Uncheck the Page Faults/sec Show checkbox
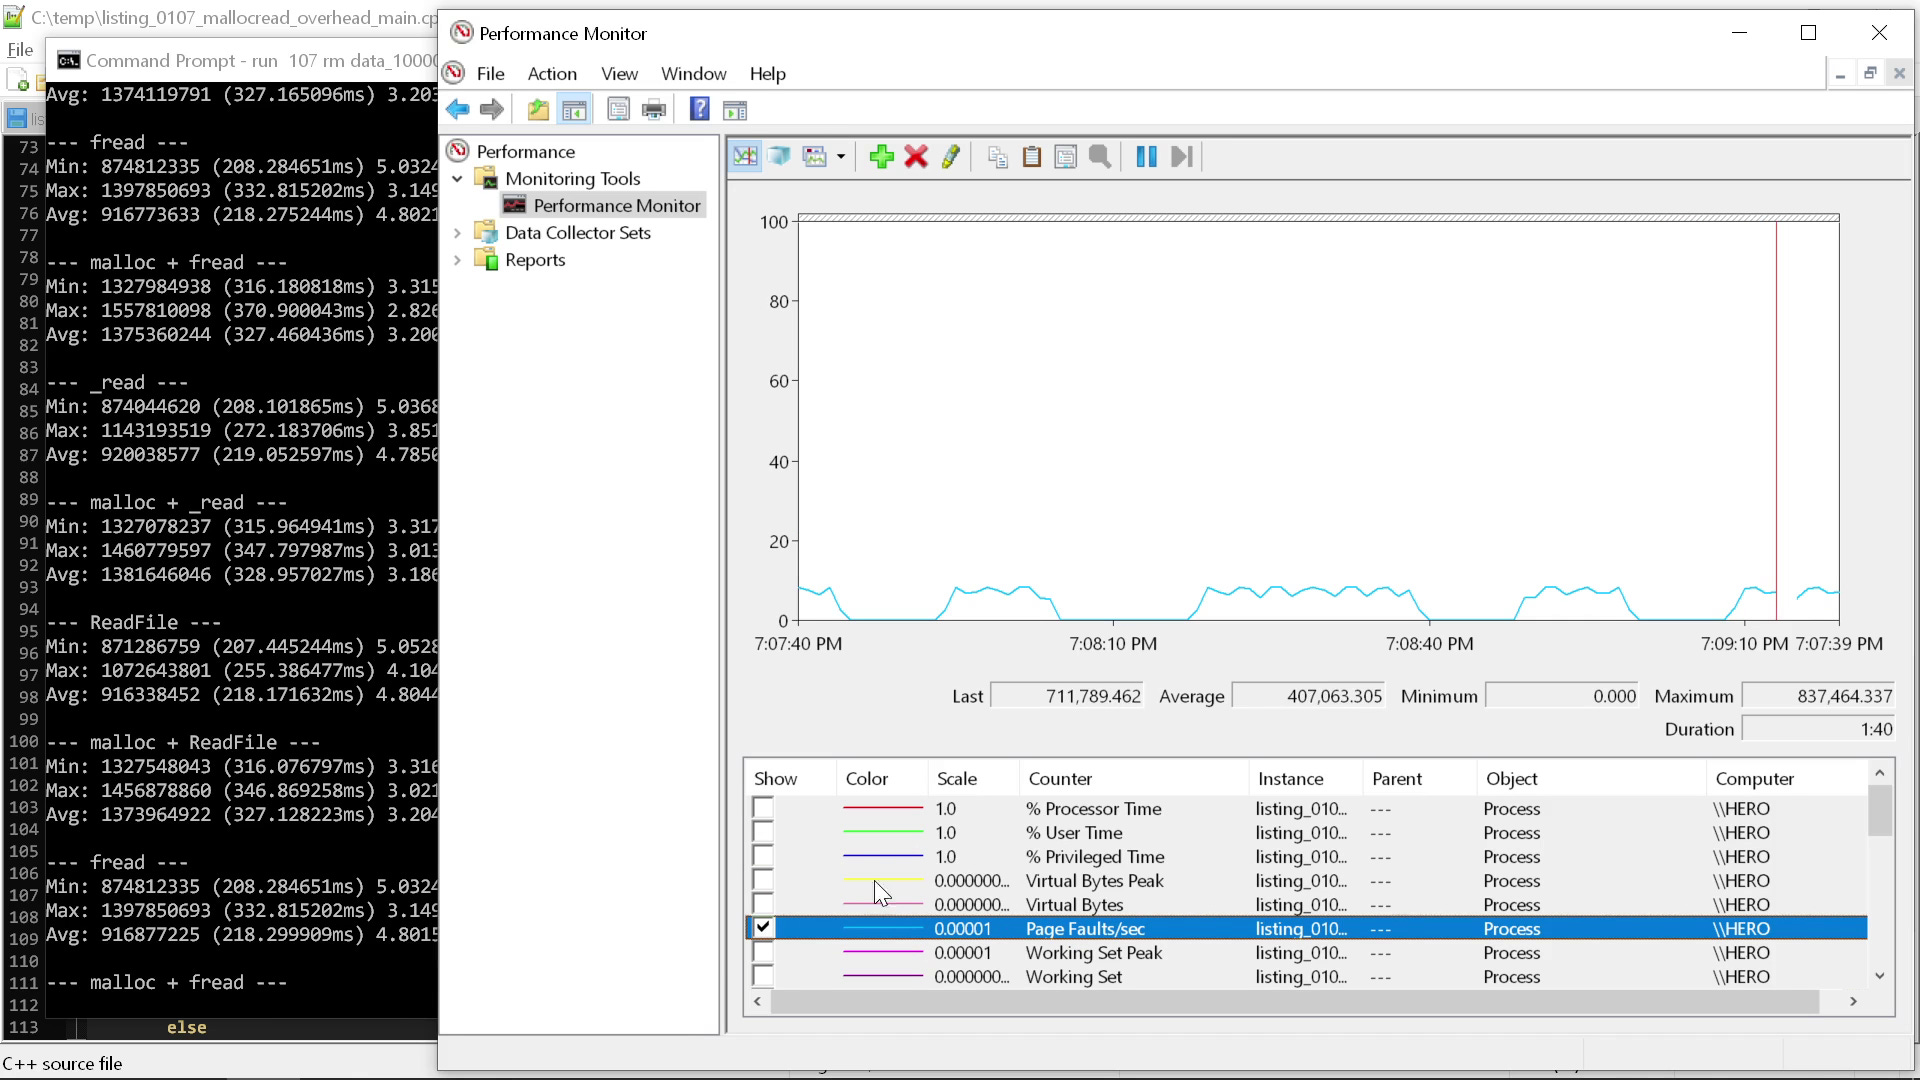 [763, 928]
